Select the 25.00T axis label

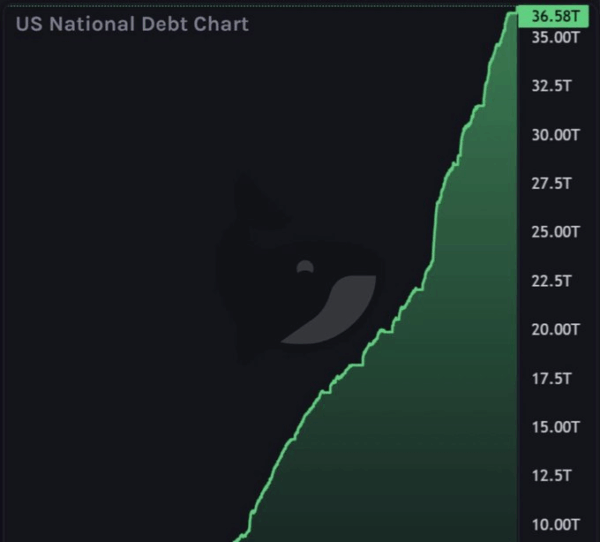coord(556,232)
